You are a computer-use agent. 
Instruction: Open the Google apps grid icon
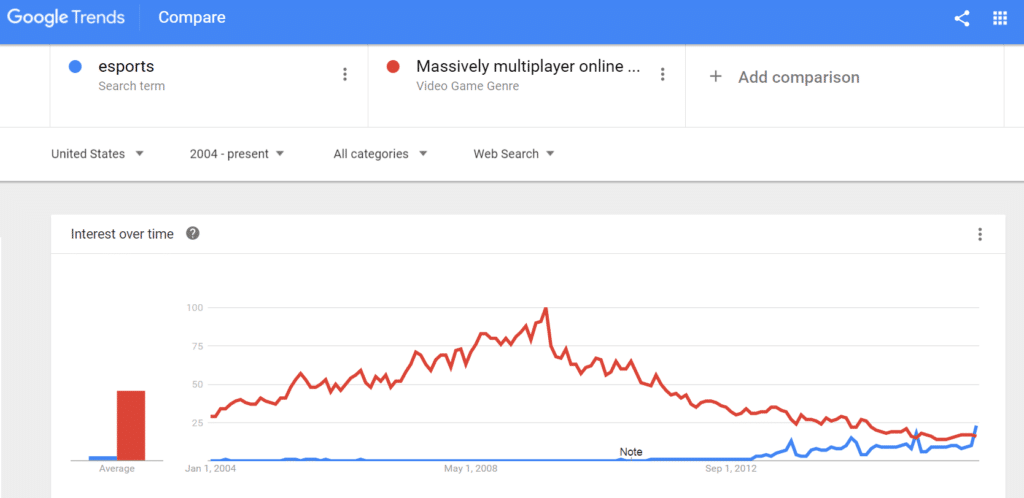(x=1000, y=18)
